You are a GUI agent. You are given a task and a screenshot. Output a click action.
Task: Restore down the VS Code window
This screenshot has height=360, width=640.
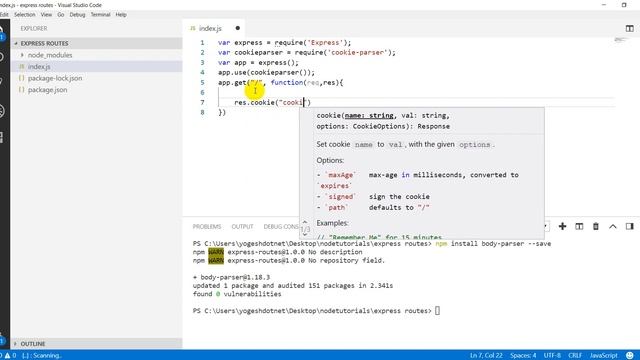tap(624, 5)
